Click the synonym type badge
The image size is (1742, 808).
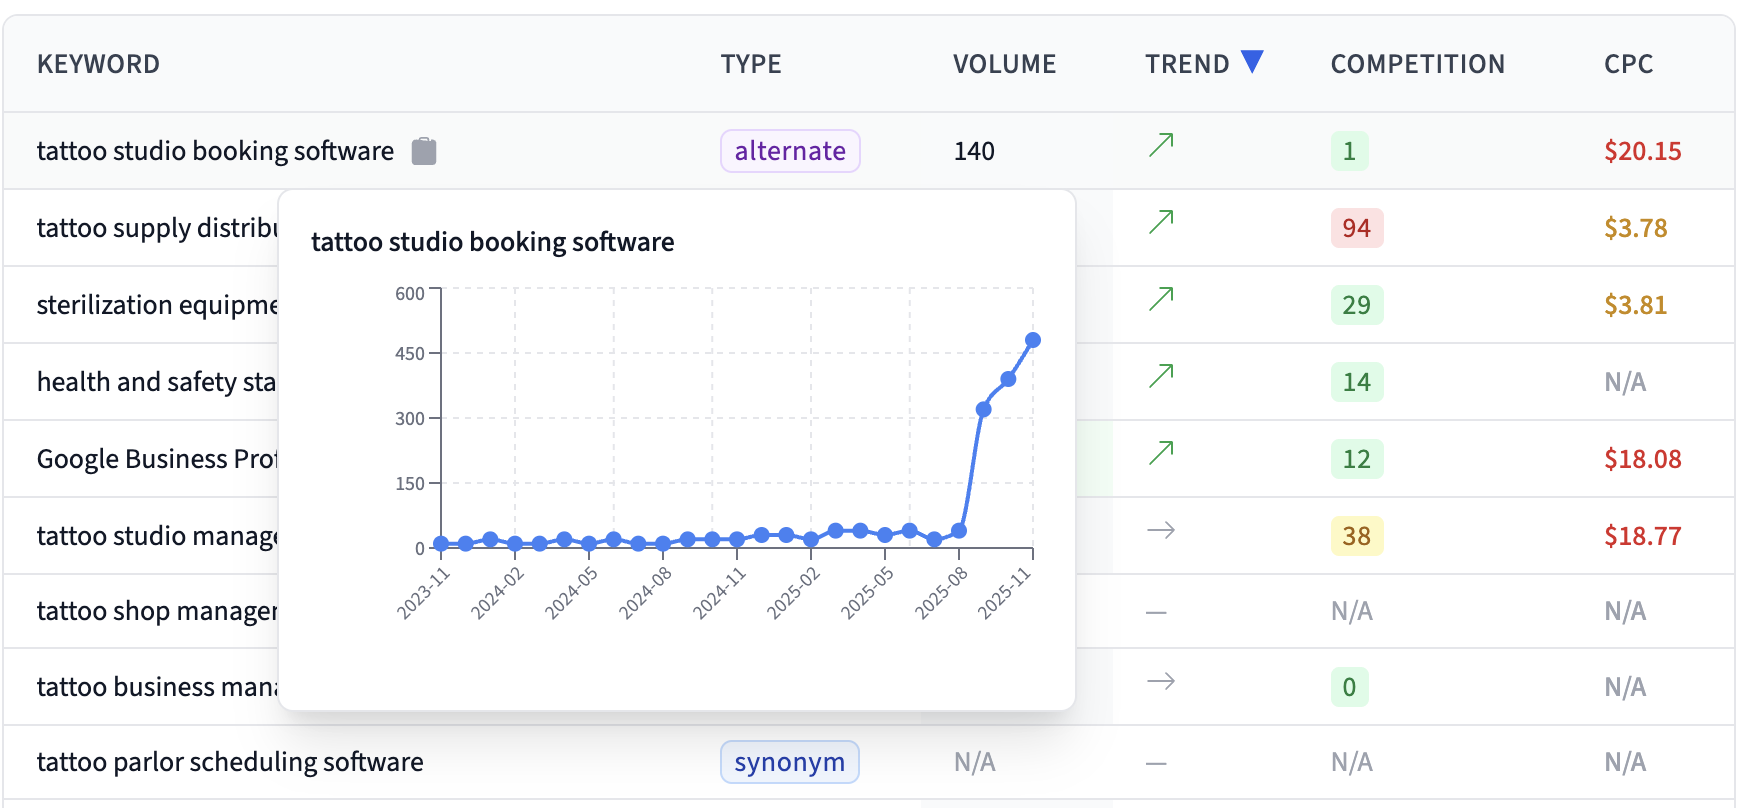pyautogui.click(x=789, y=762)
